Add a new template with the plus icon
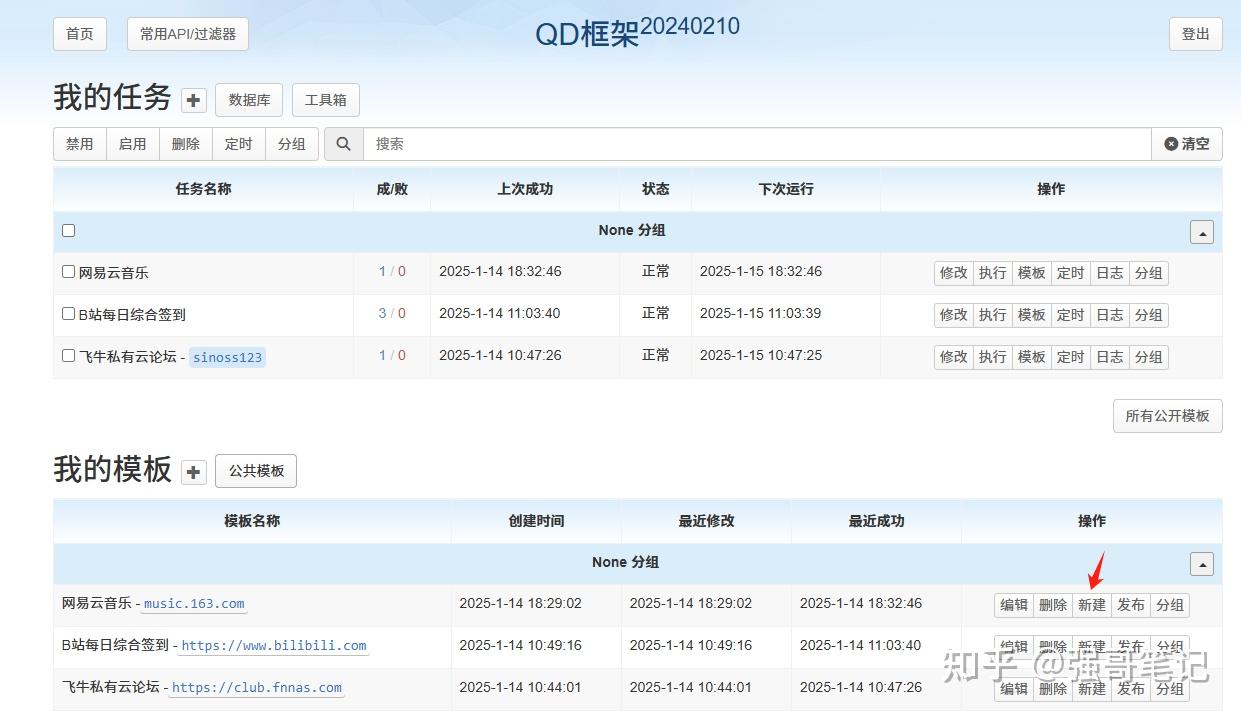This screenshot has width=1241, height=716. [x=193, y=471]
